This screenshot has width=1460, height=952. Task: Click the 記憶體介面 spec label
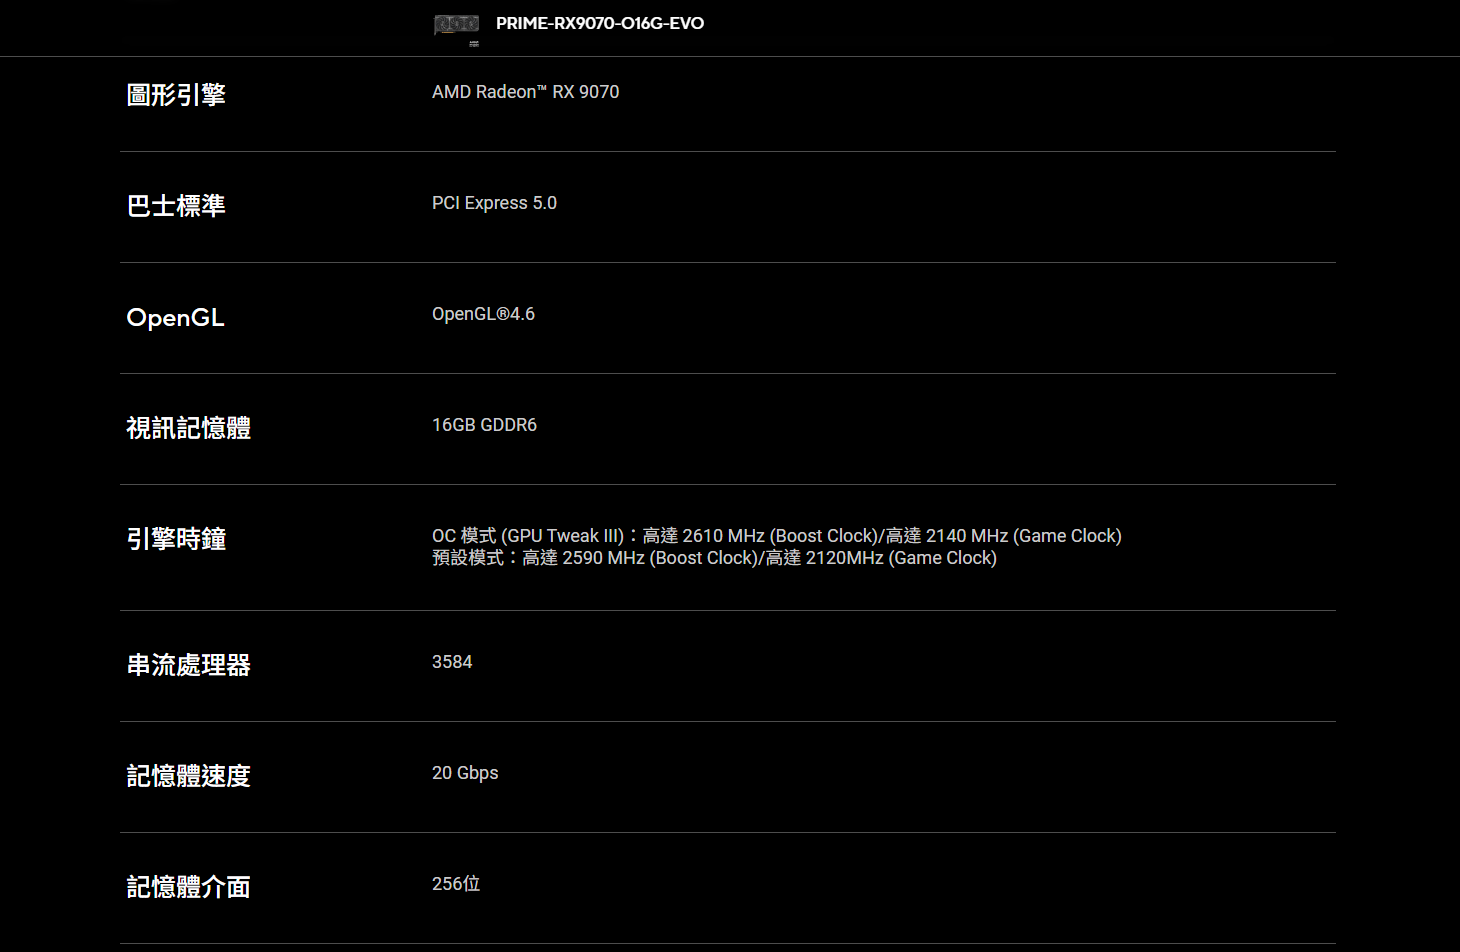coord(188,887)
